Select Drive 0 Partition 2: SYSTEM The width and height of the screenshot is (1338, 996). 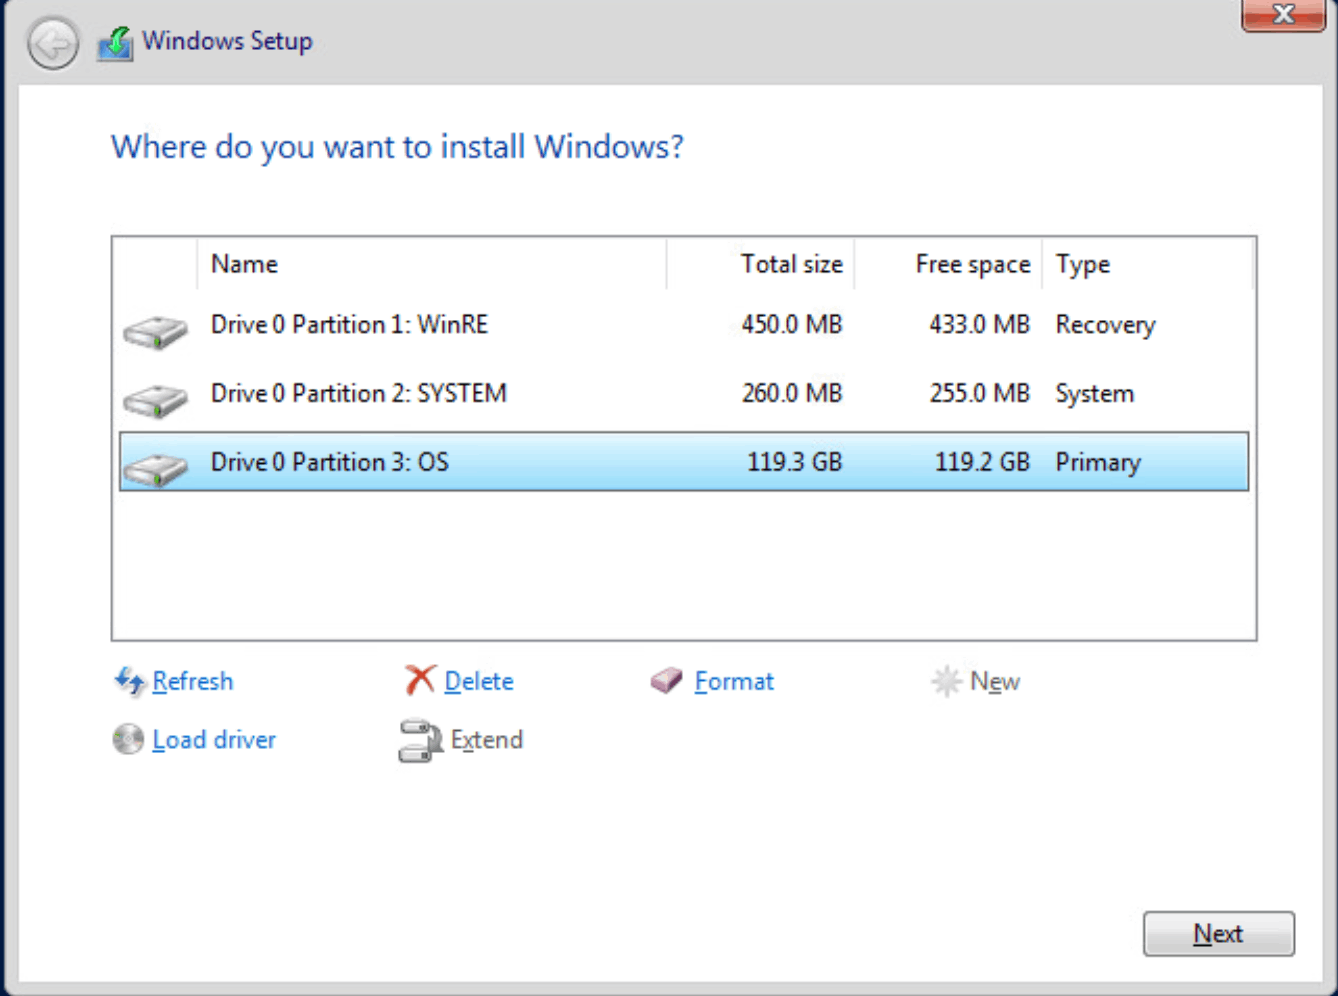pos(684,393)
